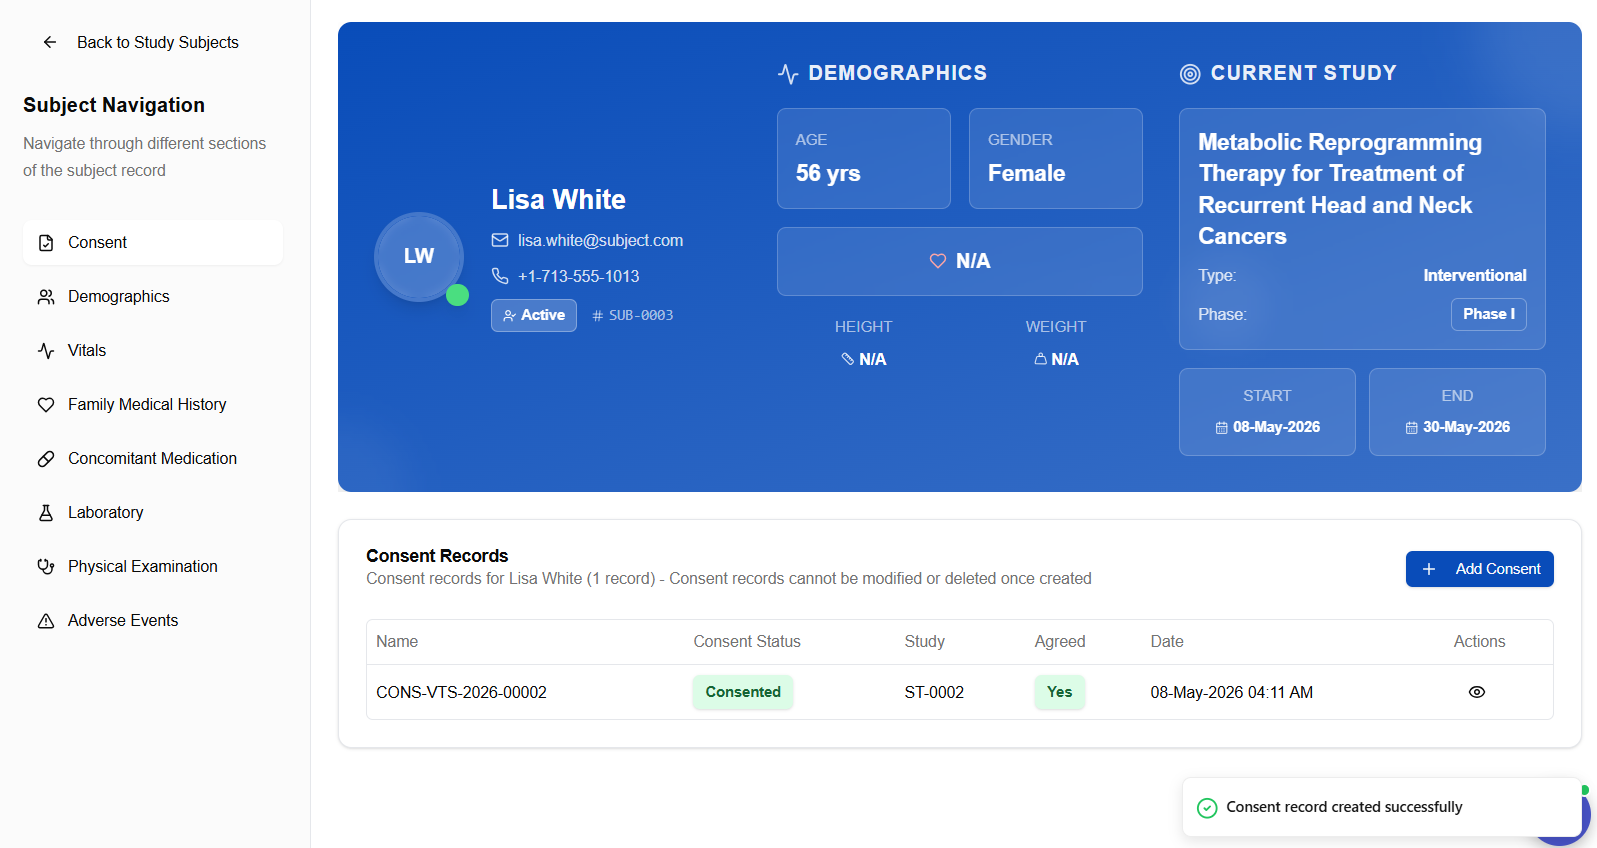Click the Consent record created successfully toast

click(1382, 807)
